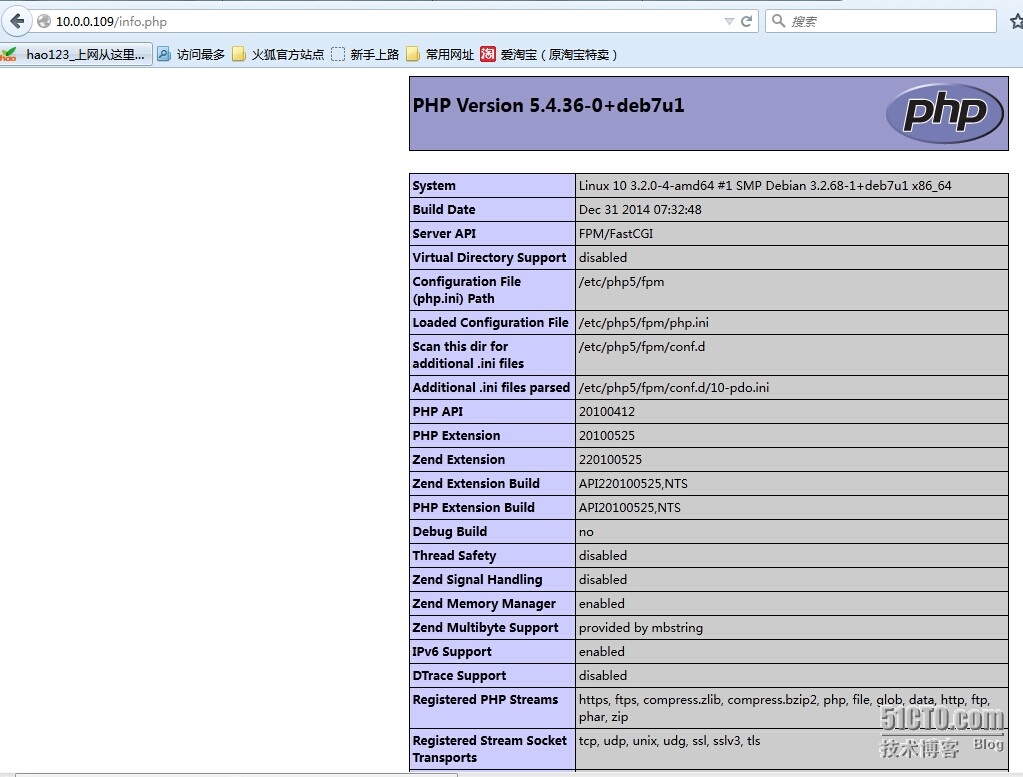Screen dimensions: 1023x777
Task: Click the tcp, udp, unix, udg, ssl value
Action: click(x=669, y=740)
